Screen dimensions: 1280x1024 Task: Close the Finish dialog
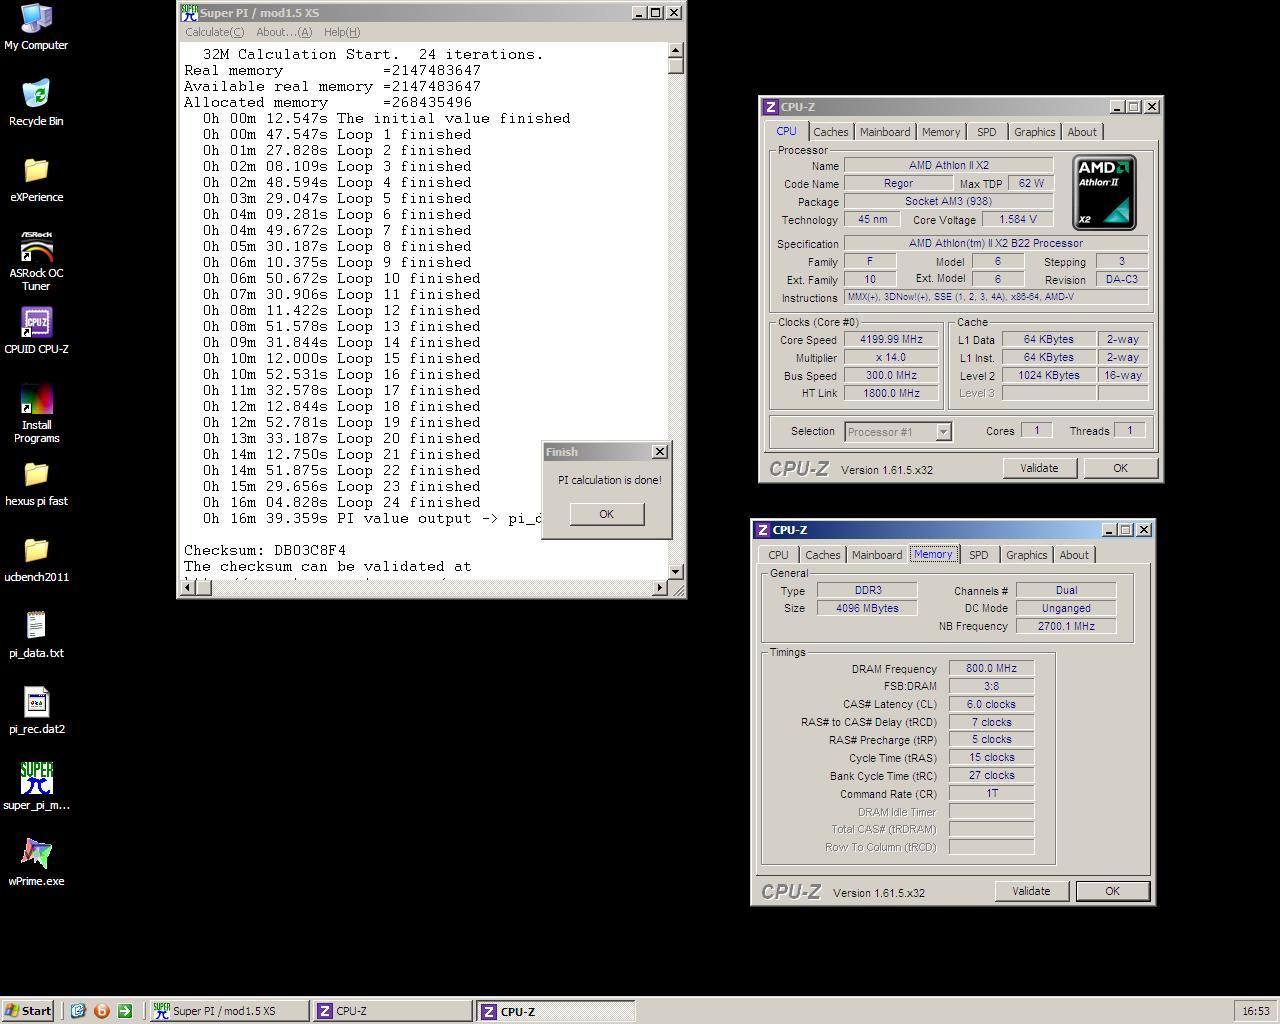[x=660, y=452]
